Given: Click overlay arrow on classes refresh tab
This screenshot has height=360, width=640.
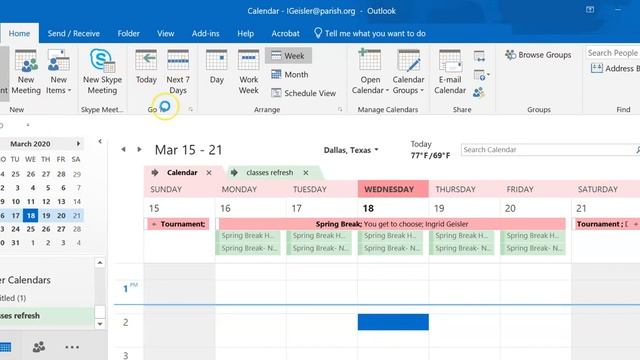Looking at the screenshot, I should click(x=234, y=173).
